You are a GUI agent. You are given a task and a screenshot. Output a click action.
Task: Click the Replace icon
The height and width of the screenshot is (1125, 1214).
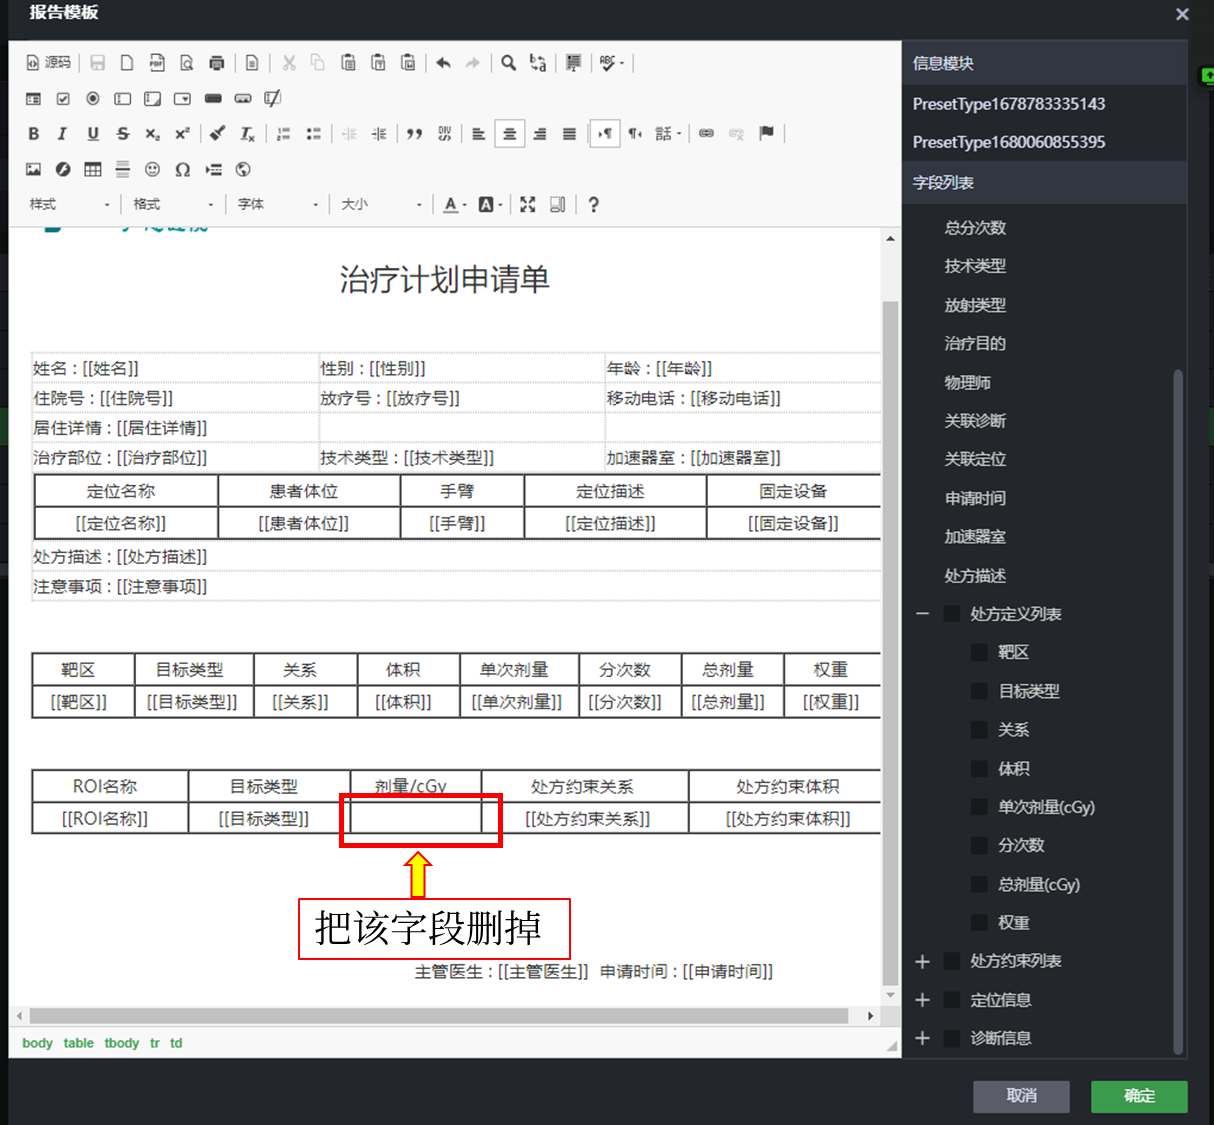tap(538, 63)
